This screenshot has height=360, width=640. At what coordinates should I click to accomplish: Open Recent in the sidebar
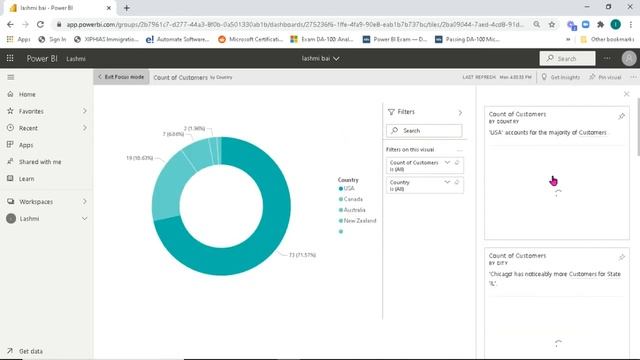(x=28, y=128)
